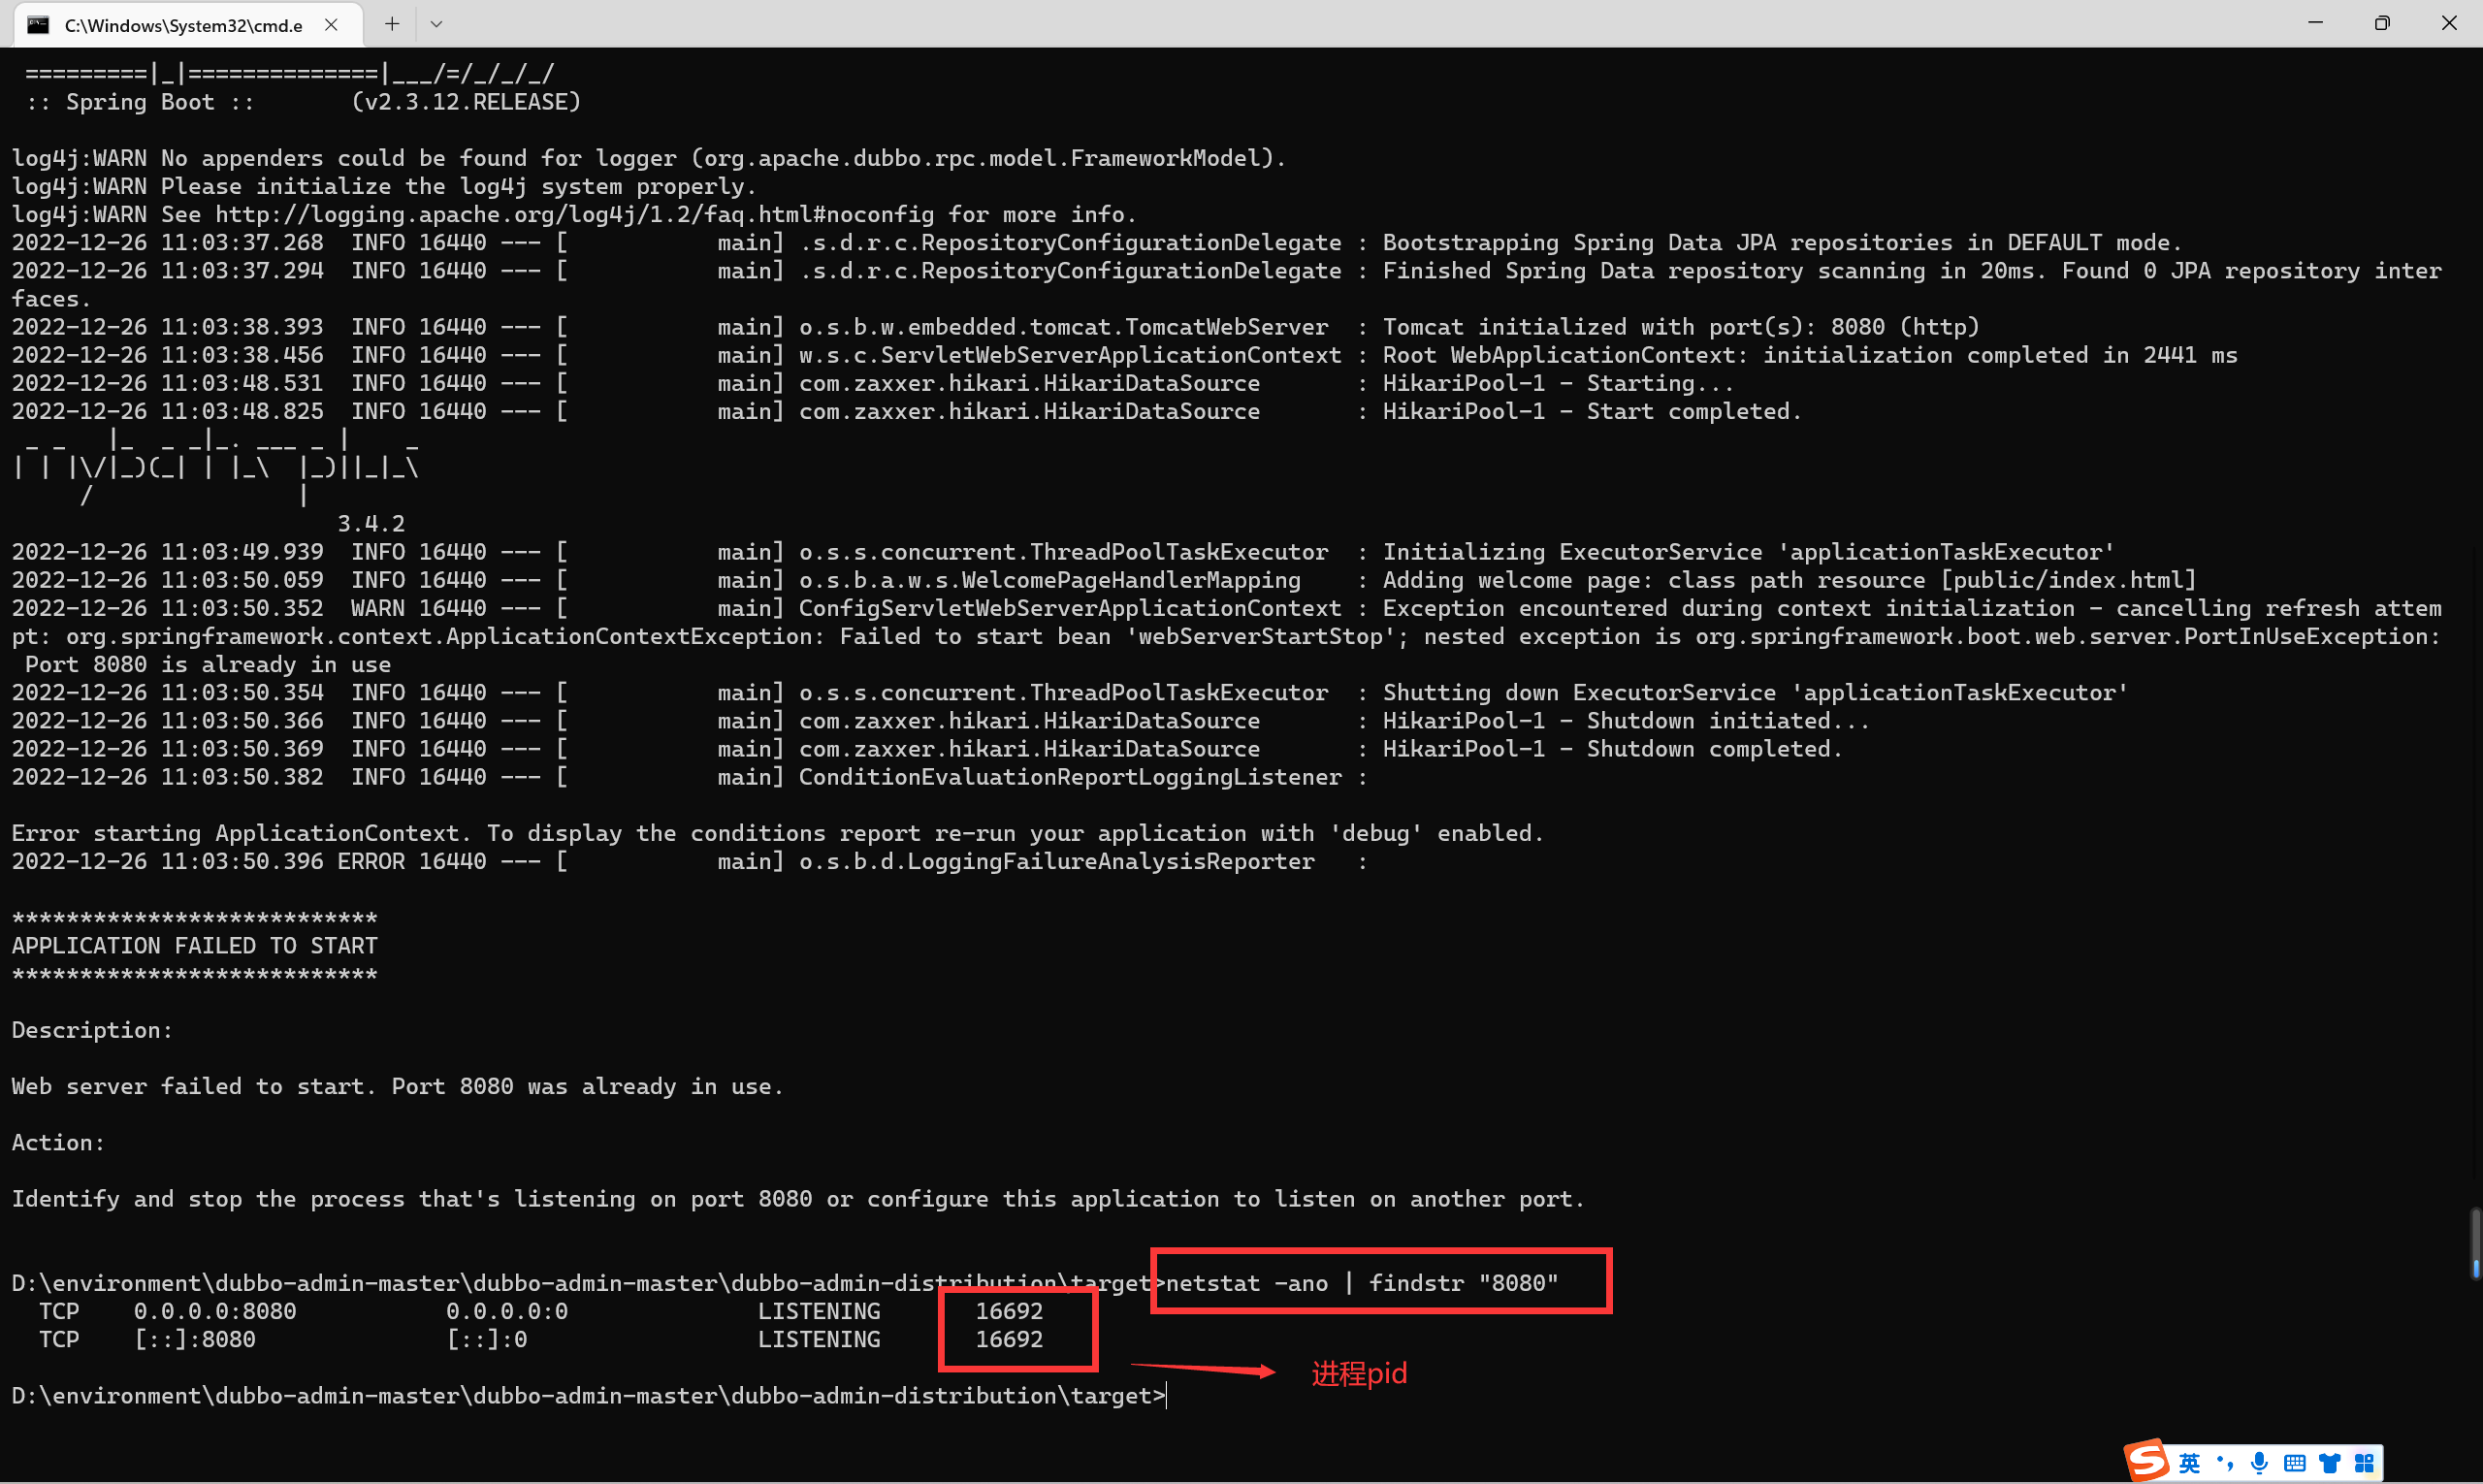
Task: Click the netstat -ano findstr command text
Action: [x=1362, y=1283]
